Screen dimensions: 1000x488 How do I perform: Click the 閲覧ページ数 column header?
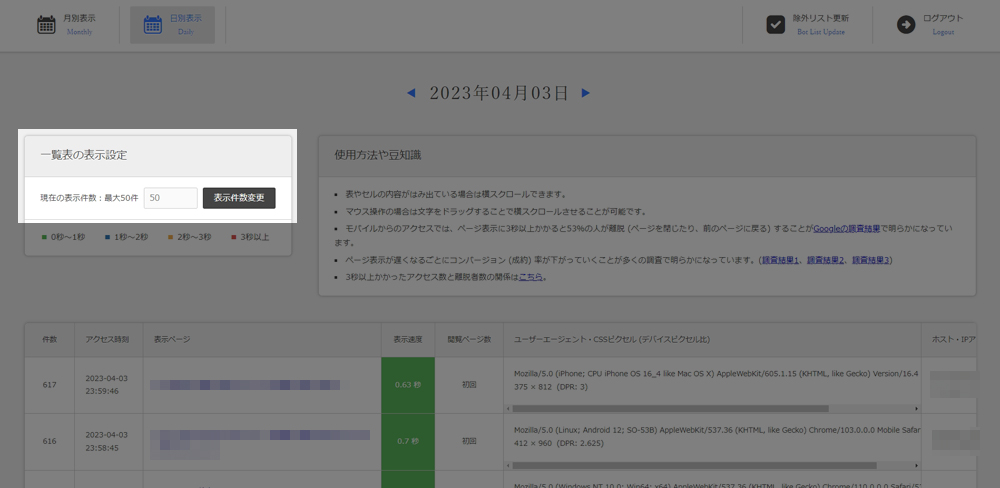[469, 339]
